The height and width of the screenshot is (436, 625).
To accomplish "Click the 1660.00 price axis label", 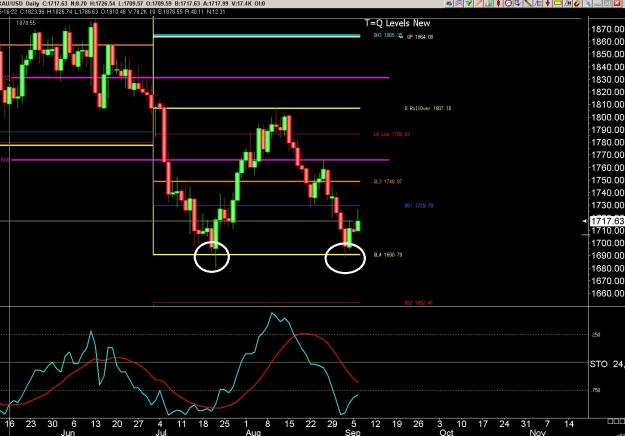I will tap(607, 293).
